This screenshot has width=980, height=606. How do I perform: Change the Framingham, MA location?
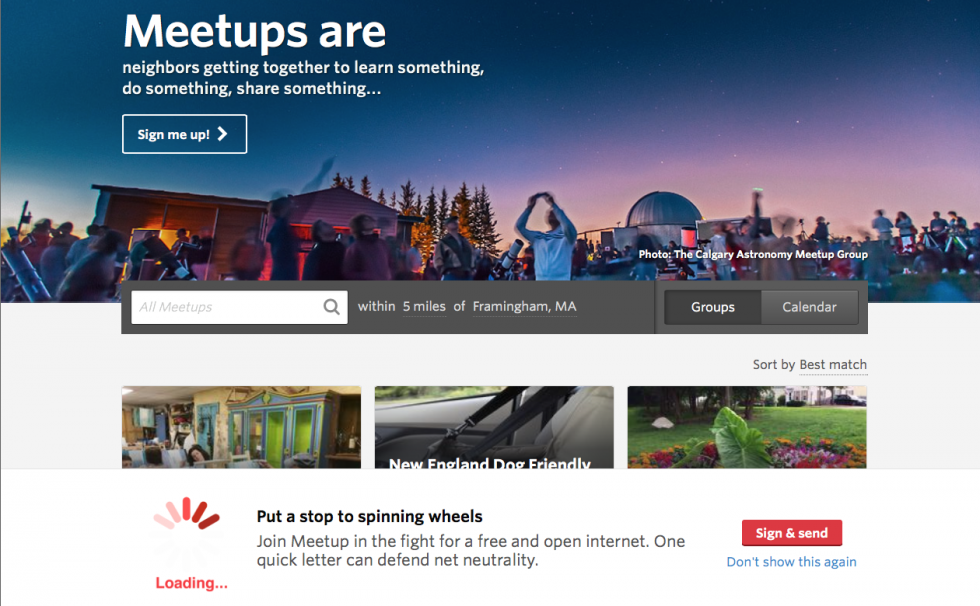pyautogui.click(x=524, y=307)
